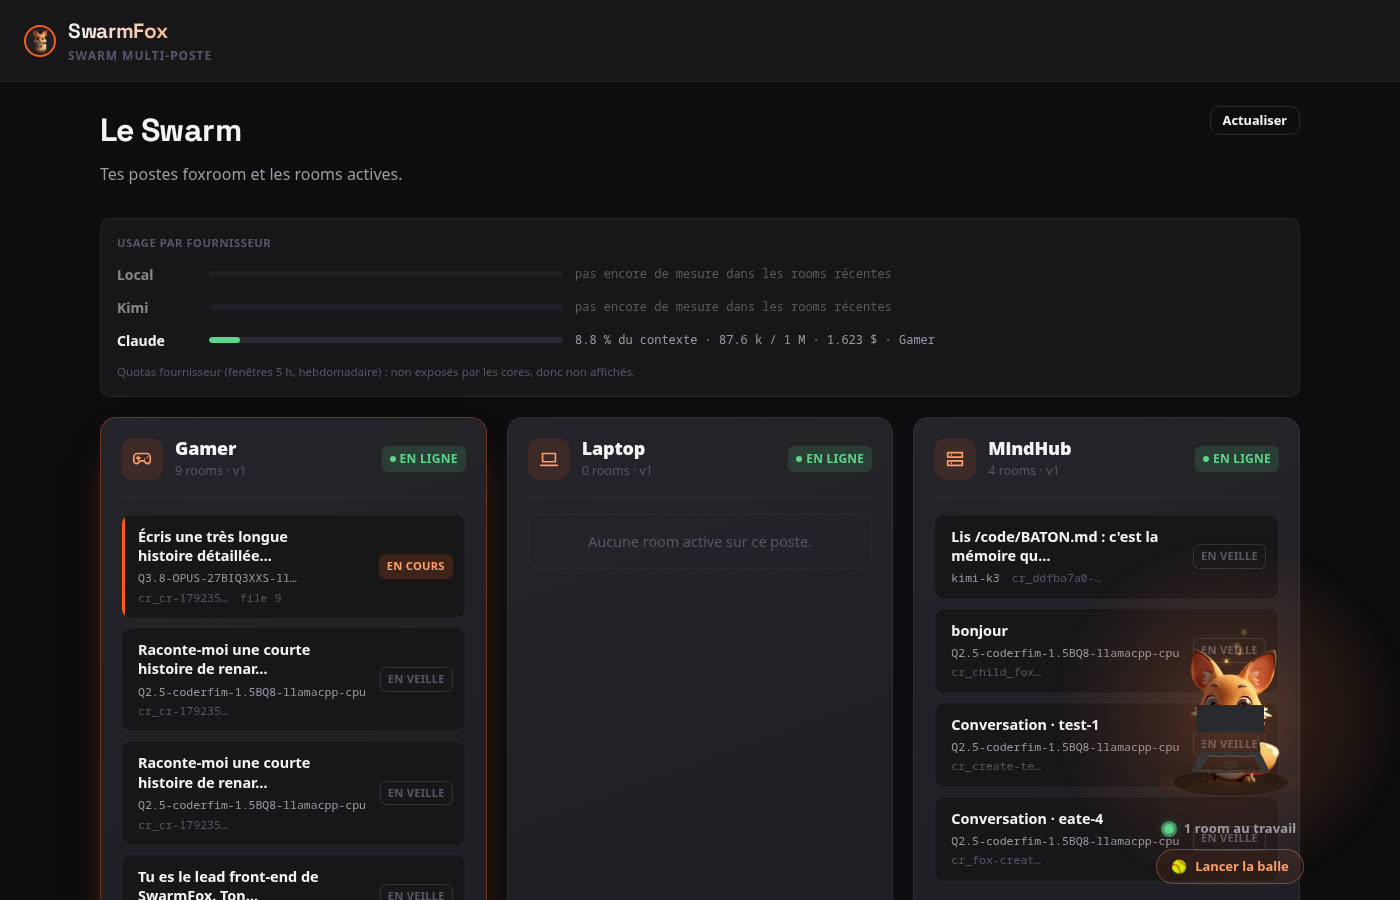1400x900 pixels.
Task: Click the Local provider usage bar
Action: click(386, 274)
